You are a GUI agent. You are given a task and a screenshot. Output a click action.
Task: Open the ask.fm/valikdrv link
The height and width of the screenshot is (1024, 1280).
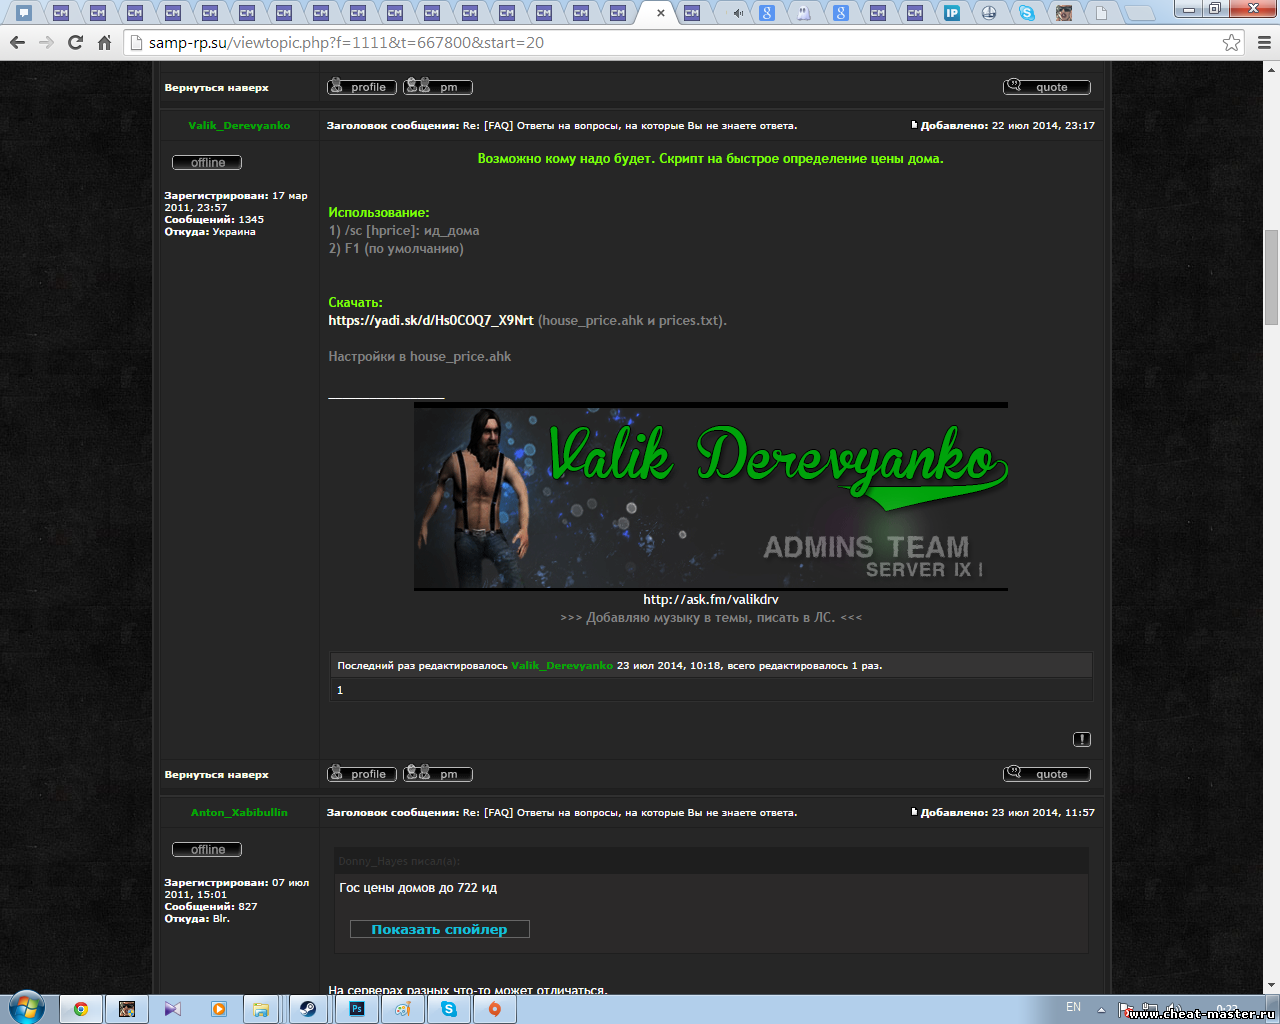point(710,599)
